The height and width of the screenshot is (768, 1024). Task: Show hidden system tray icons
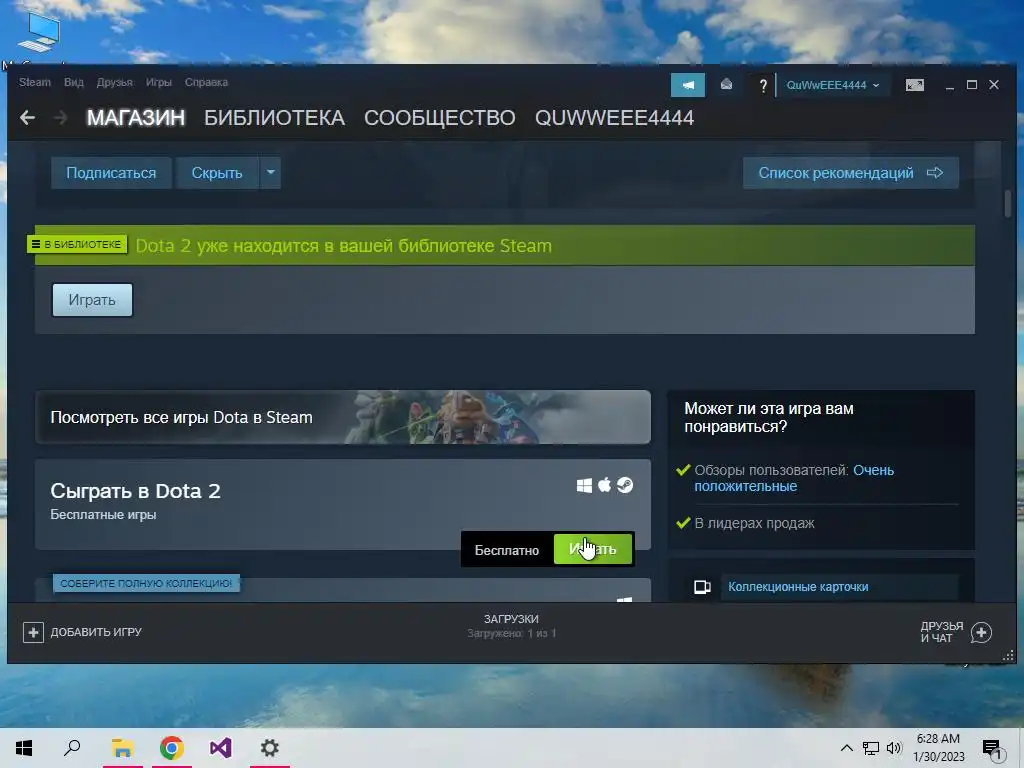pyautogui.click(x=846, y=748)
